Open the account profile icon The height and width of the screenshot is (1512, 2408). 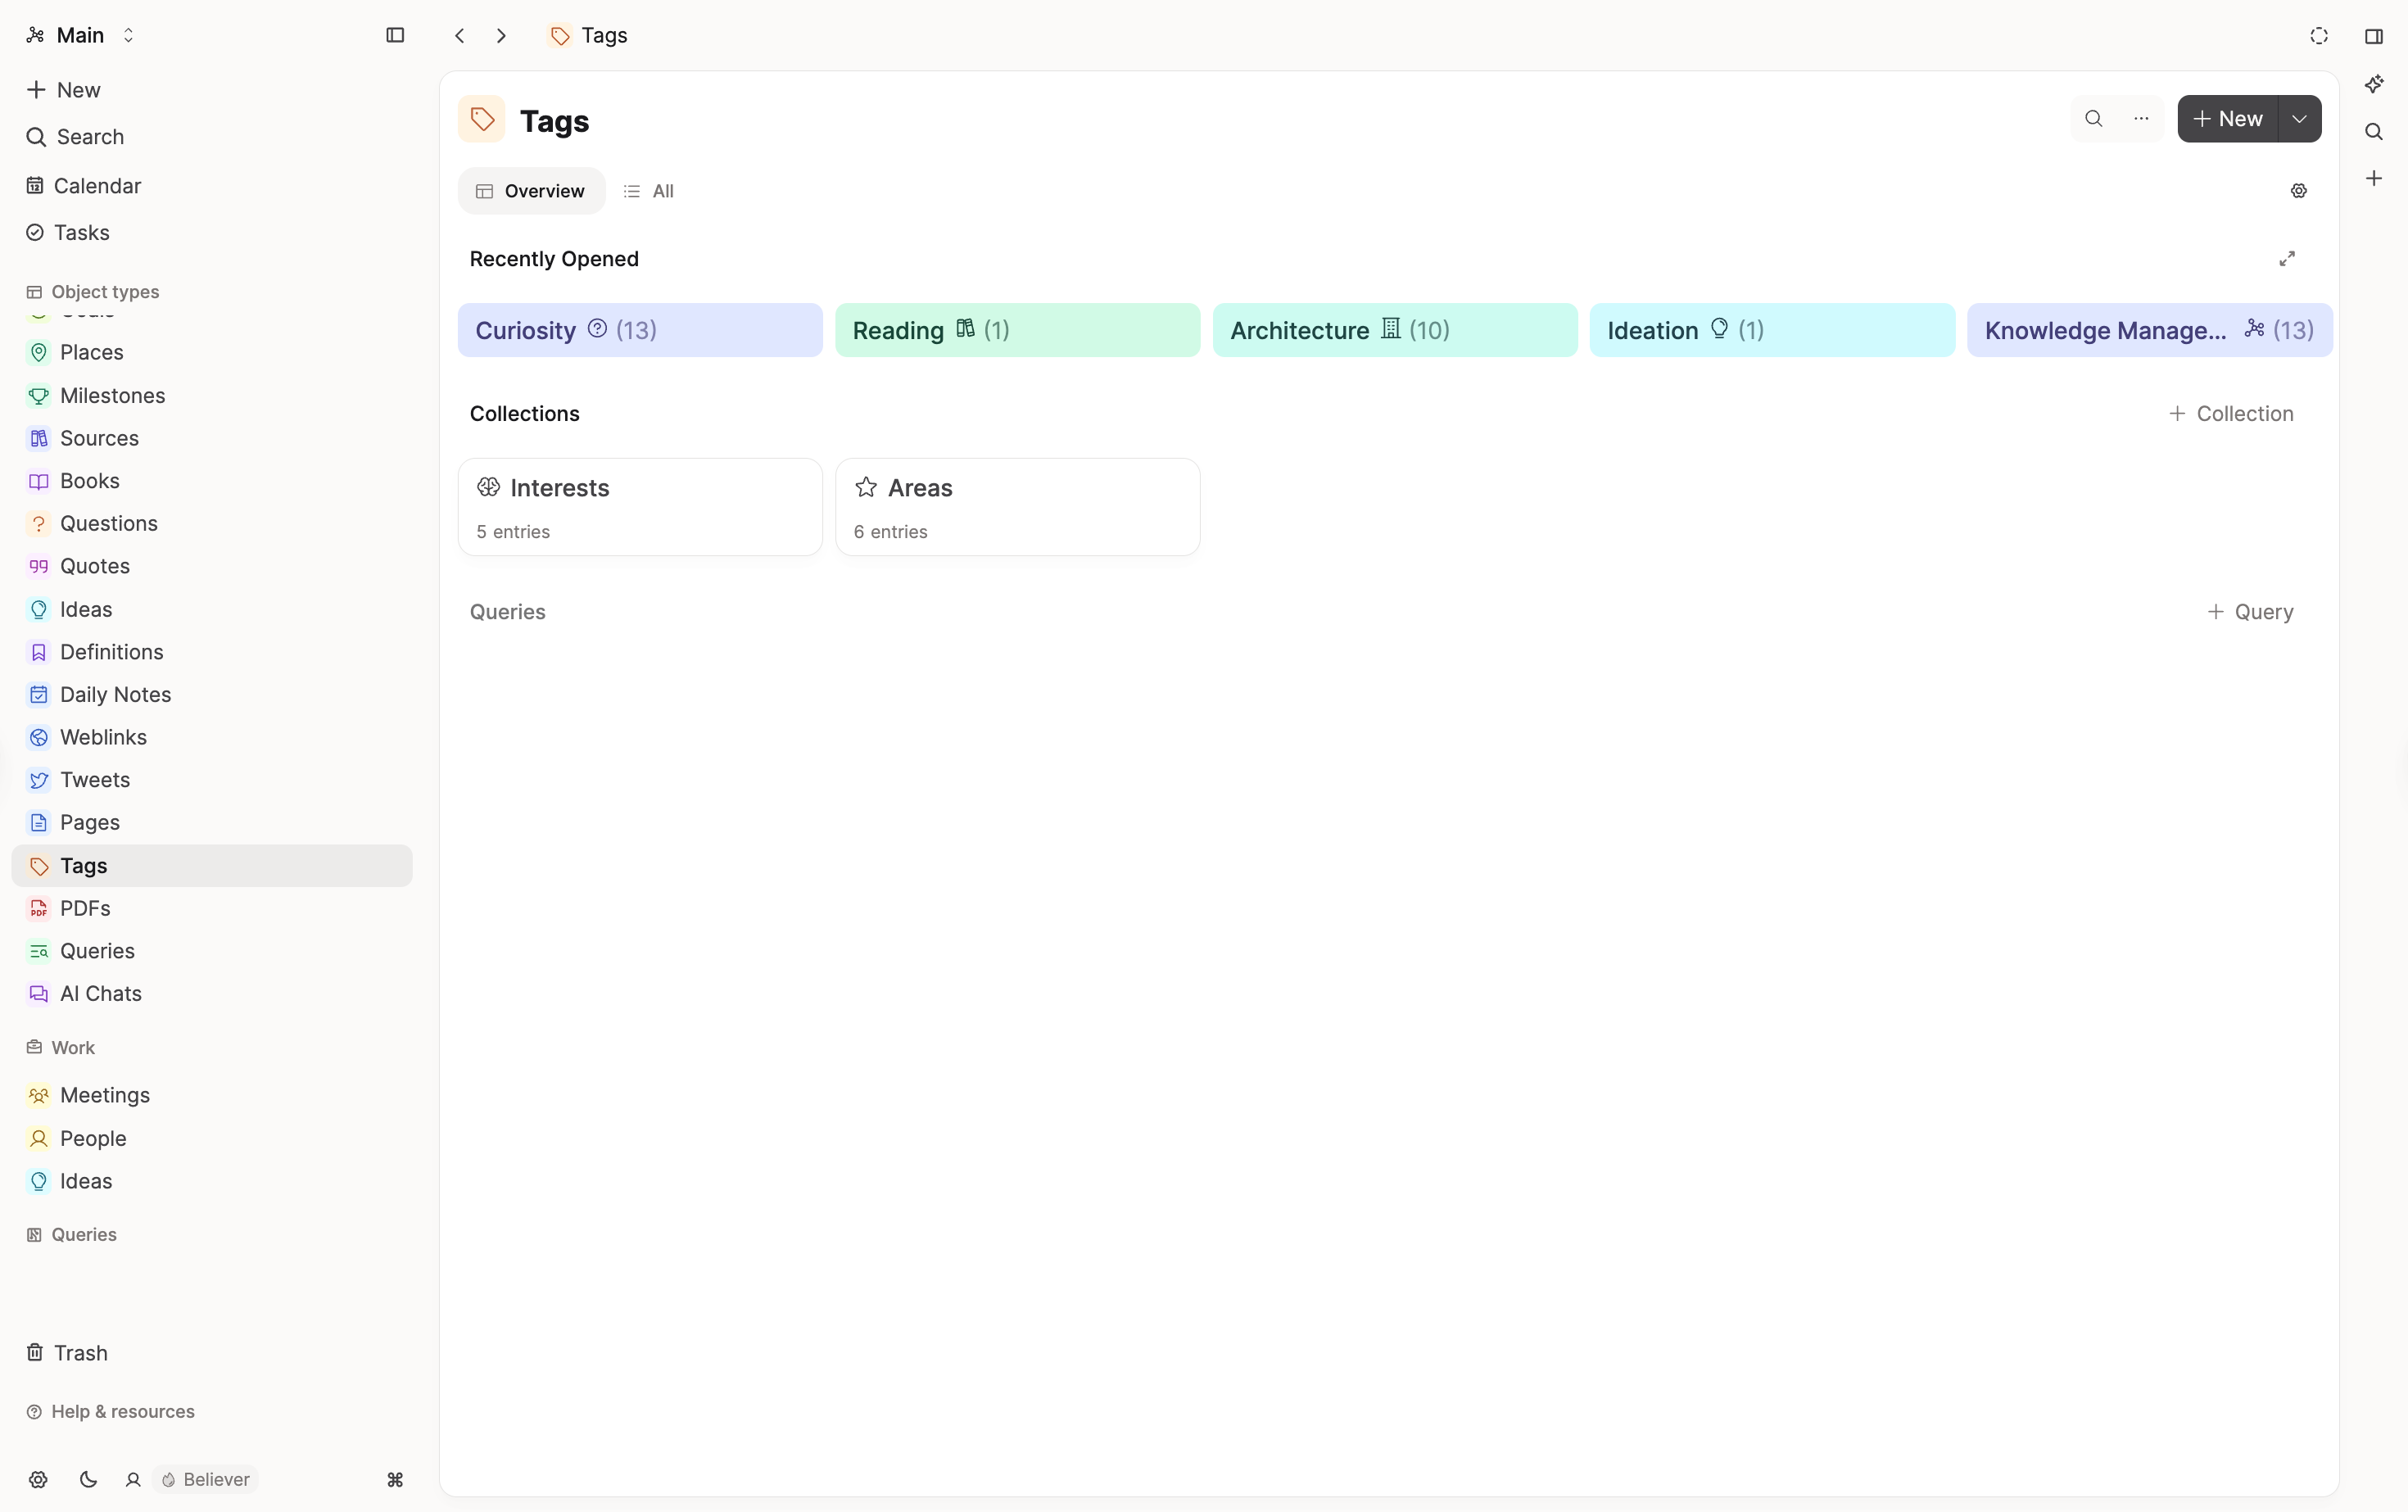click(133, 1480)
